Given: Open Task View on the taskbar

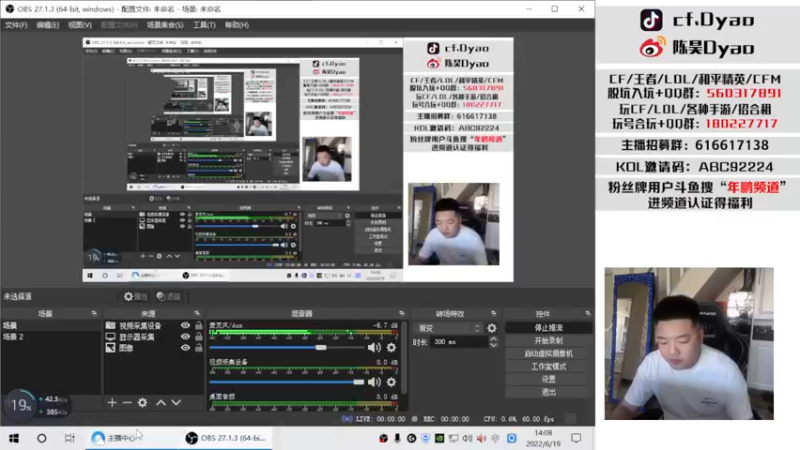Looking at the screenshot, I should coord(69,438).
